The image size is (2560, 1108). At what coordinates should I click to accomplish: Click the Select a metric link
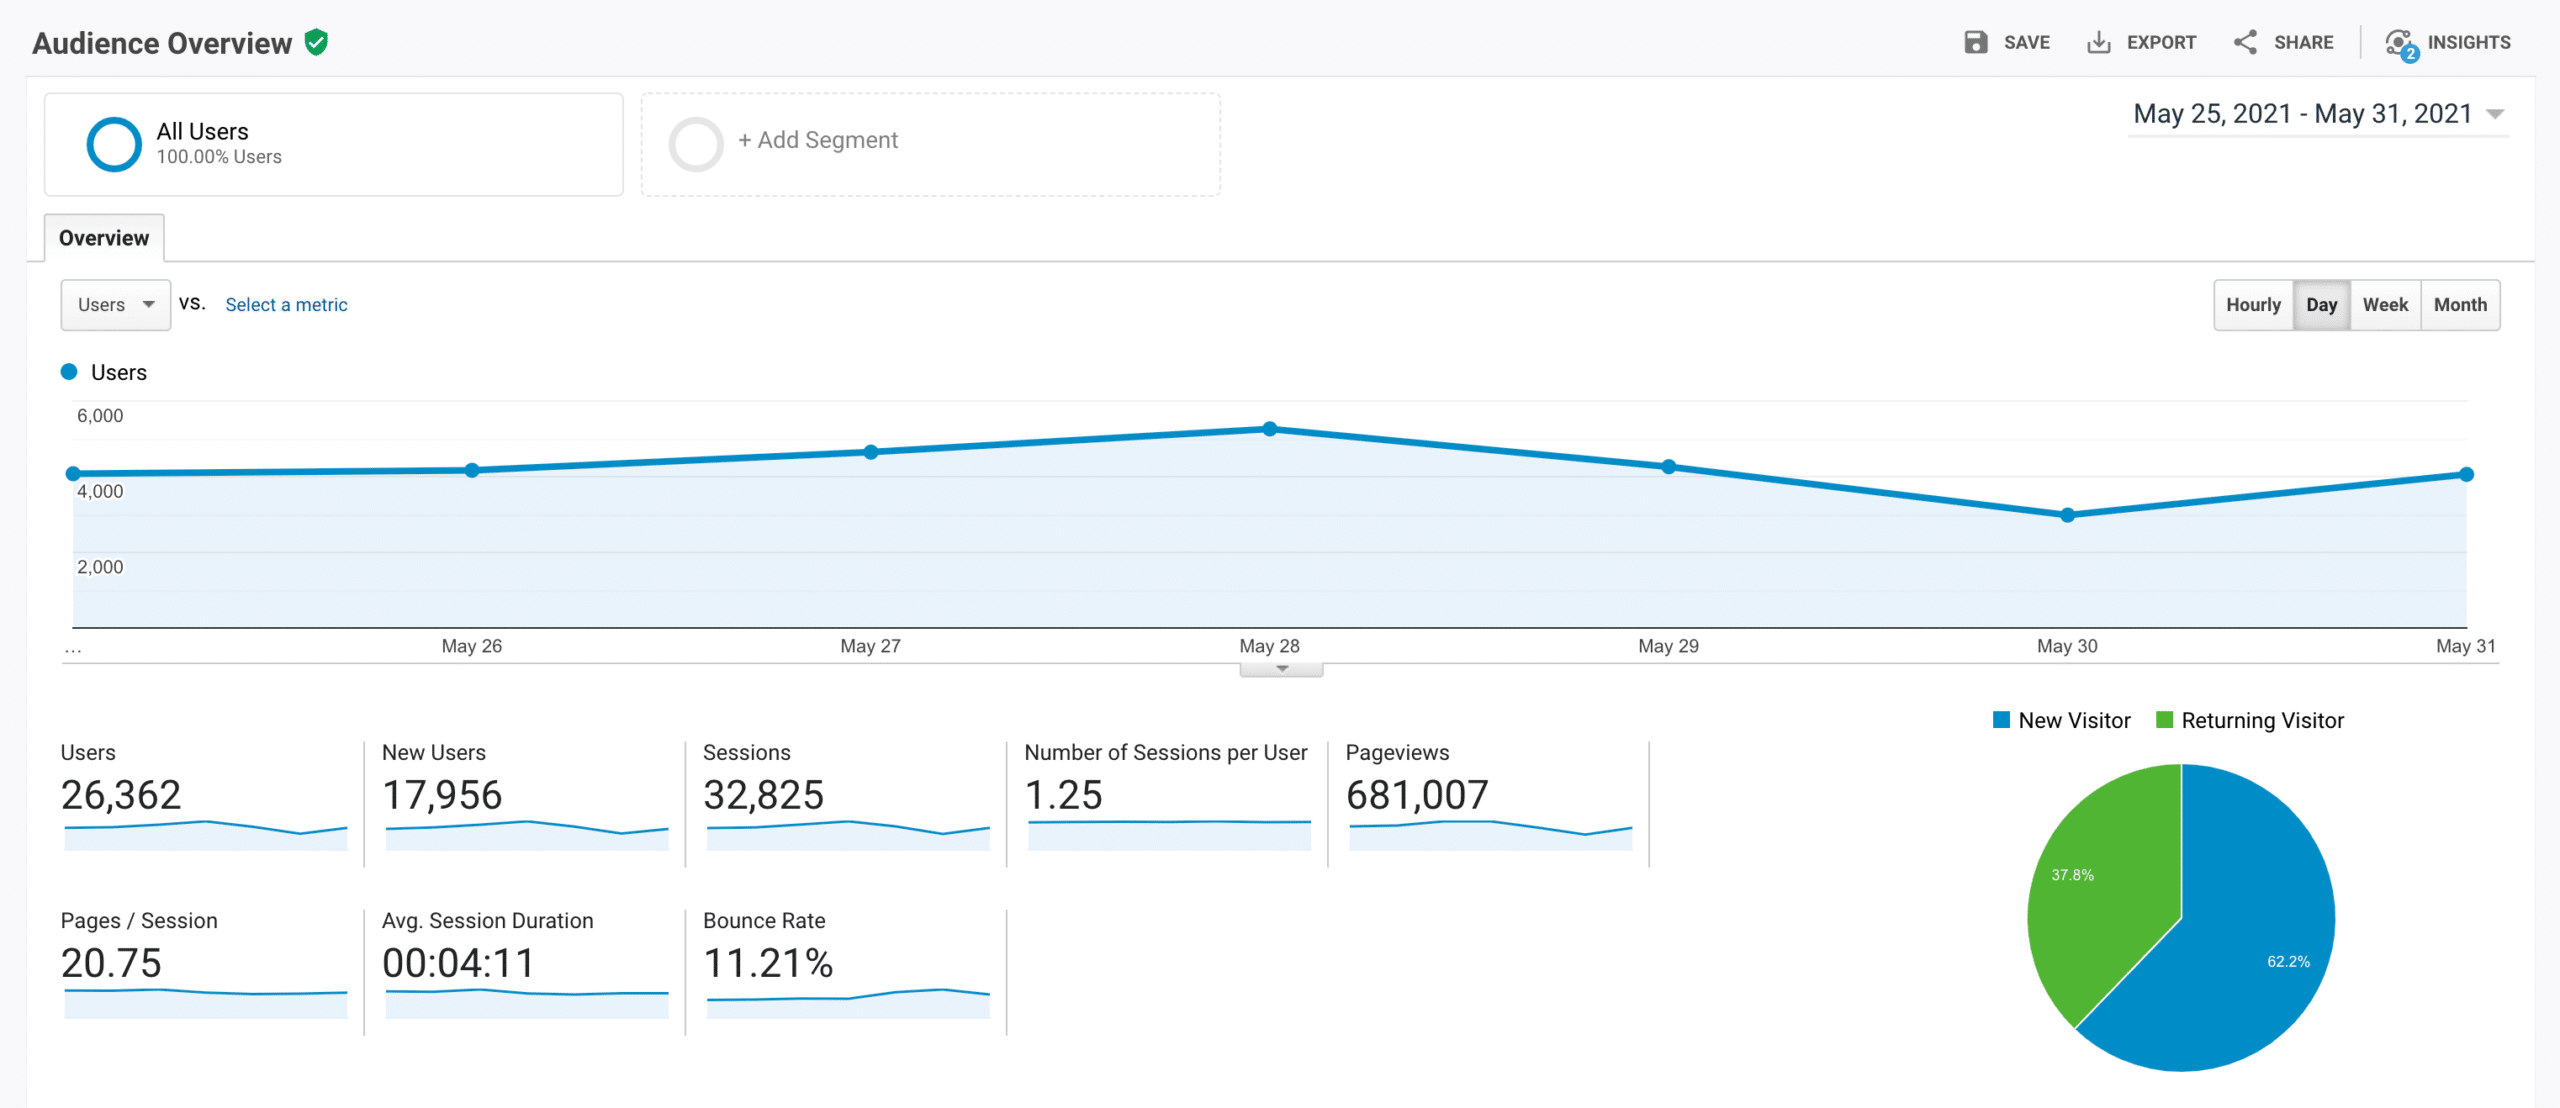[286, 305]
